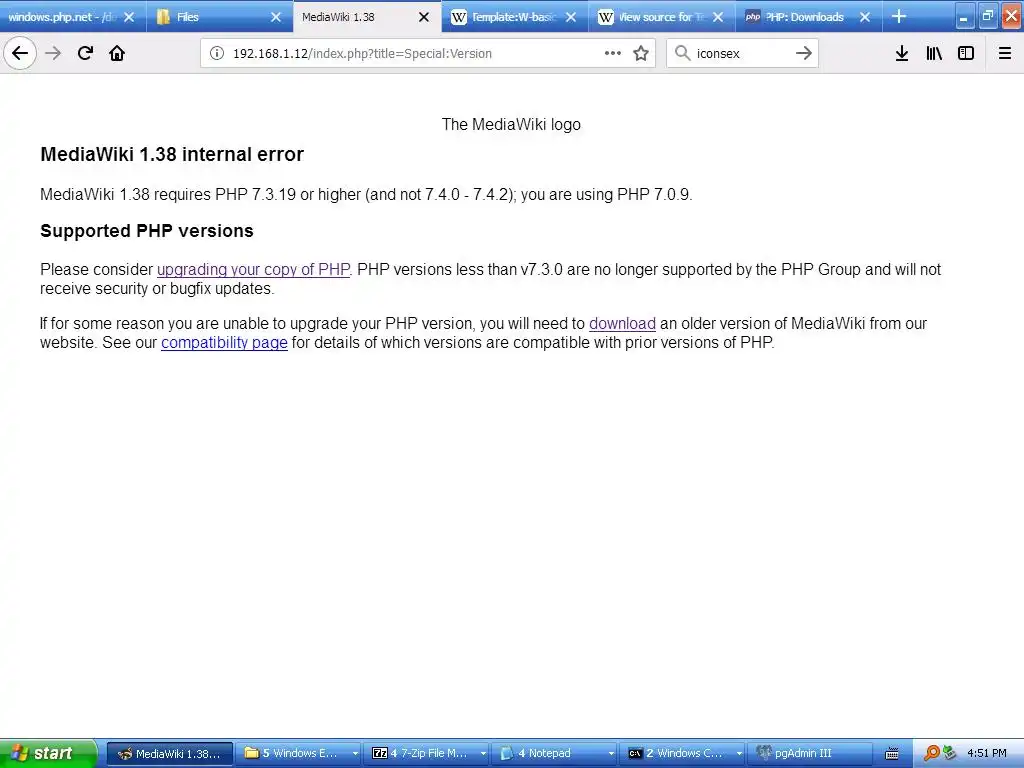
Task: Submit the iconsex search with arrow
Action: pyautogui.click(x=804, y=53)
